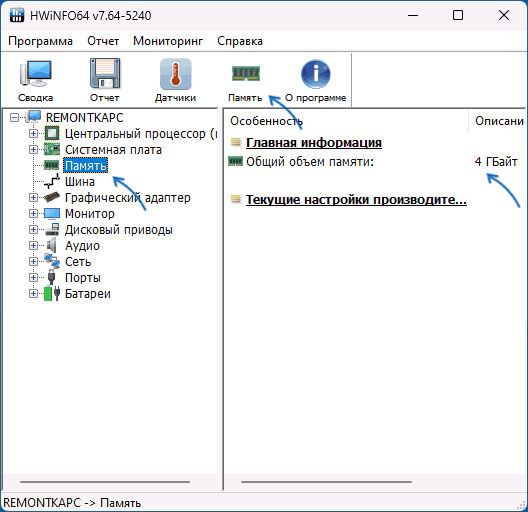The image size is (528, 512).
Task: Click the speaker icon beside Аудио
Action: pyautogui.click(x=52, y=245)
